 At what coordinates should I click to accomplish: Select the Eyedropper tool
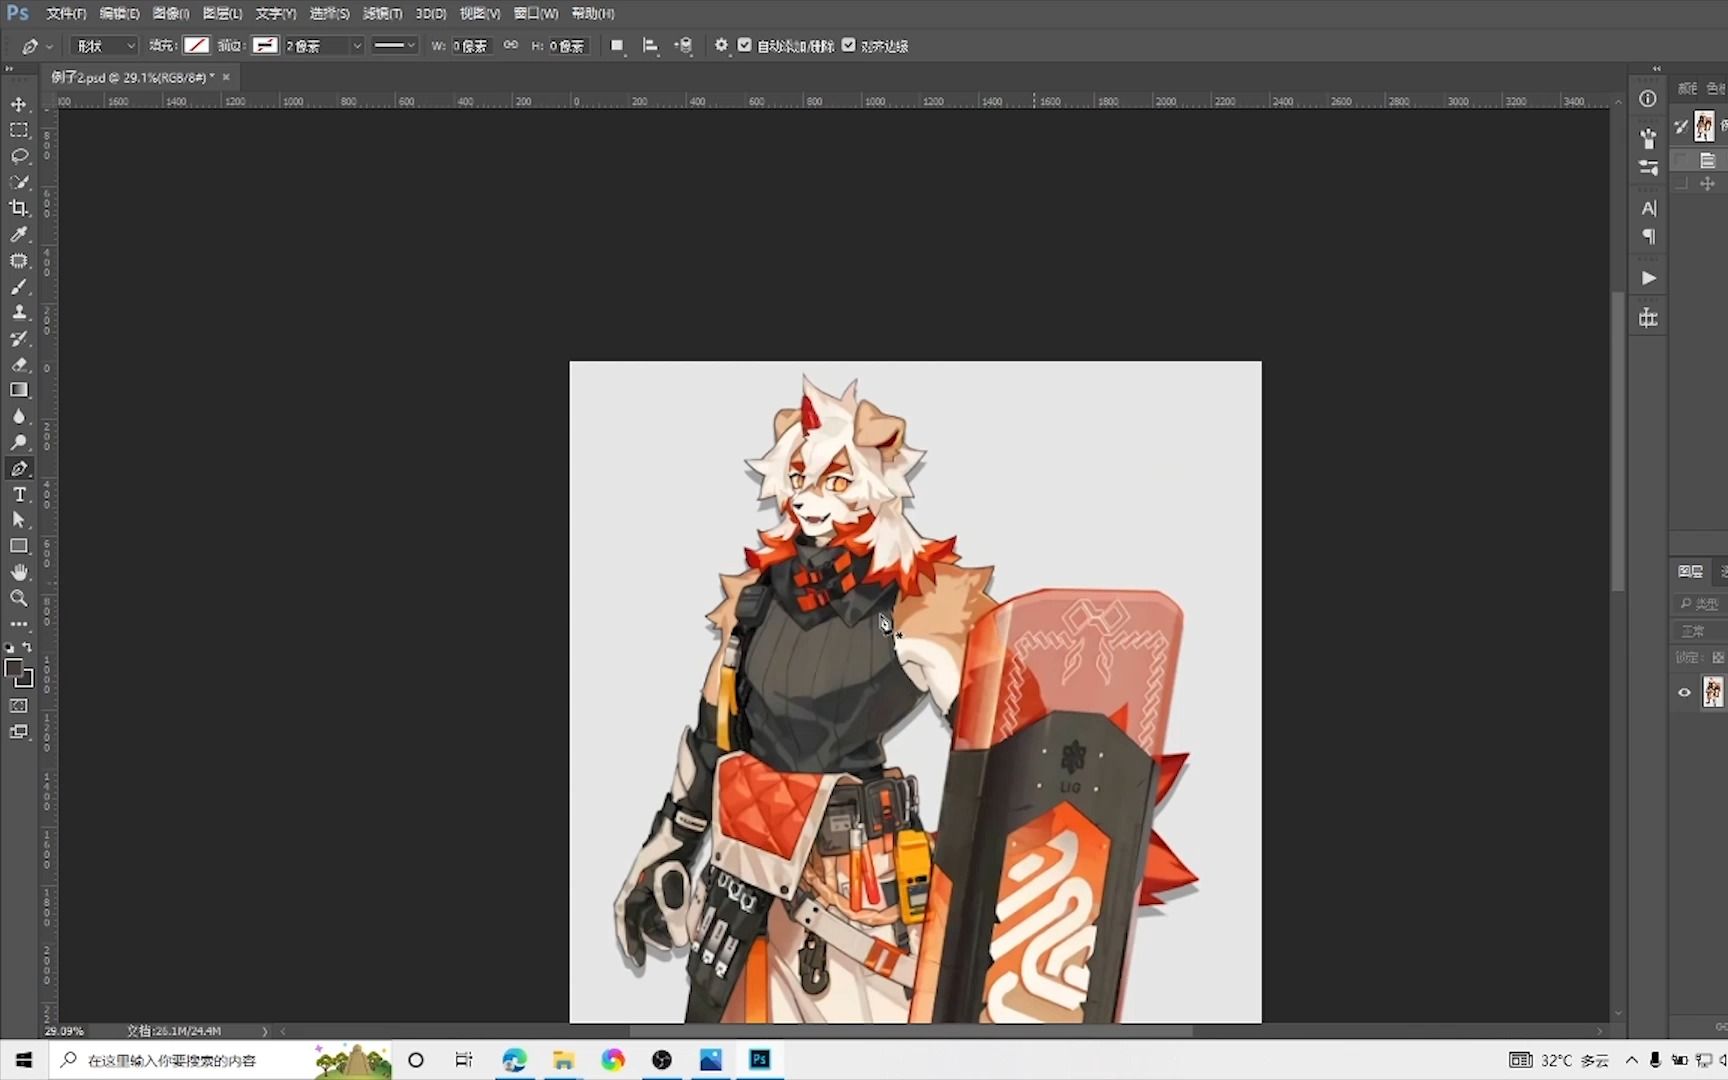[19, 234]
